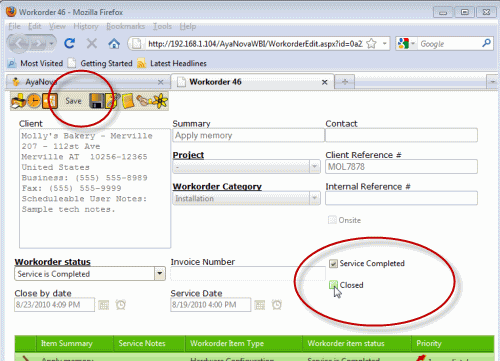Go to the browser Home page icon
The width and height of the screenshot is (500, 361).
point(114,43)
